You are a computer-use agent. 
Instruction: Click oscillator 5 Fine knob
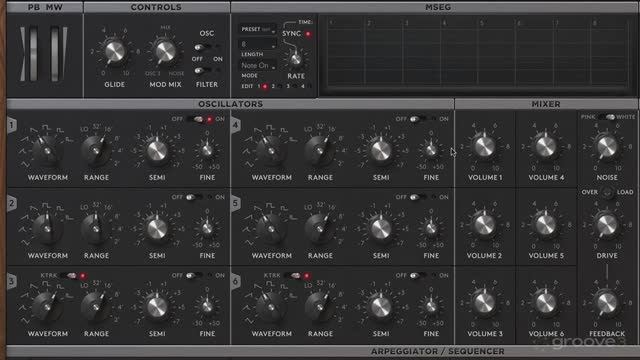(x=431, y=229)
